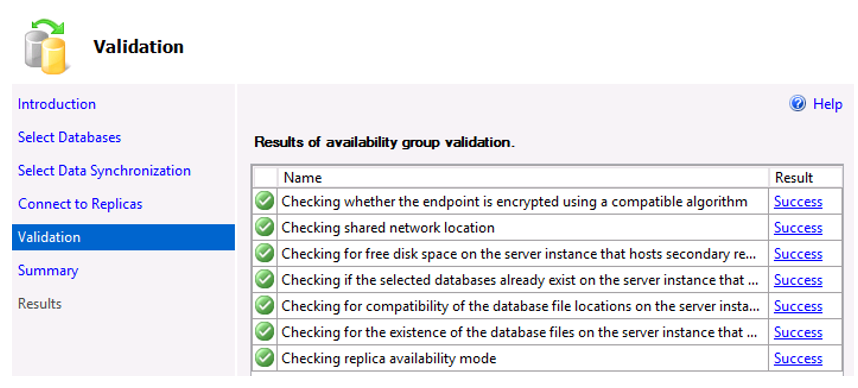Jump to the Summary page
Image resolution: width=858 pixels, height=388 pixels.
click(x=48, y=271)
